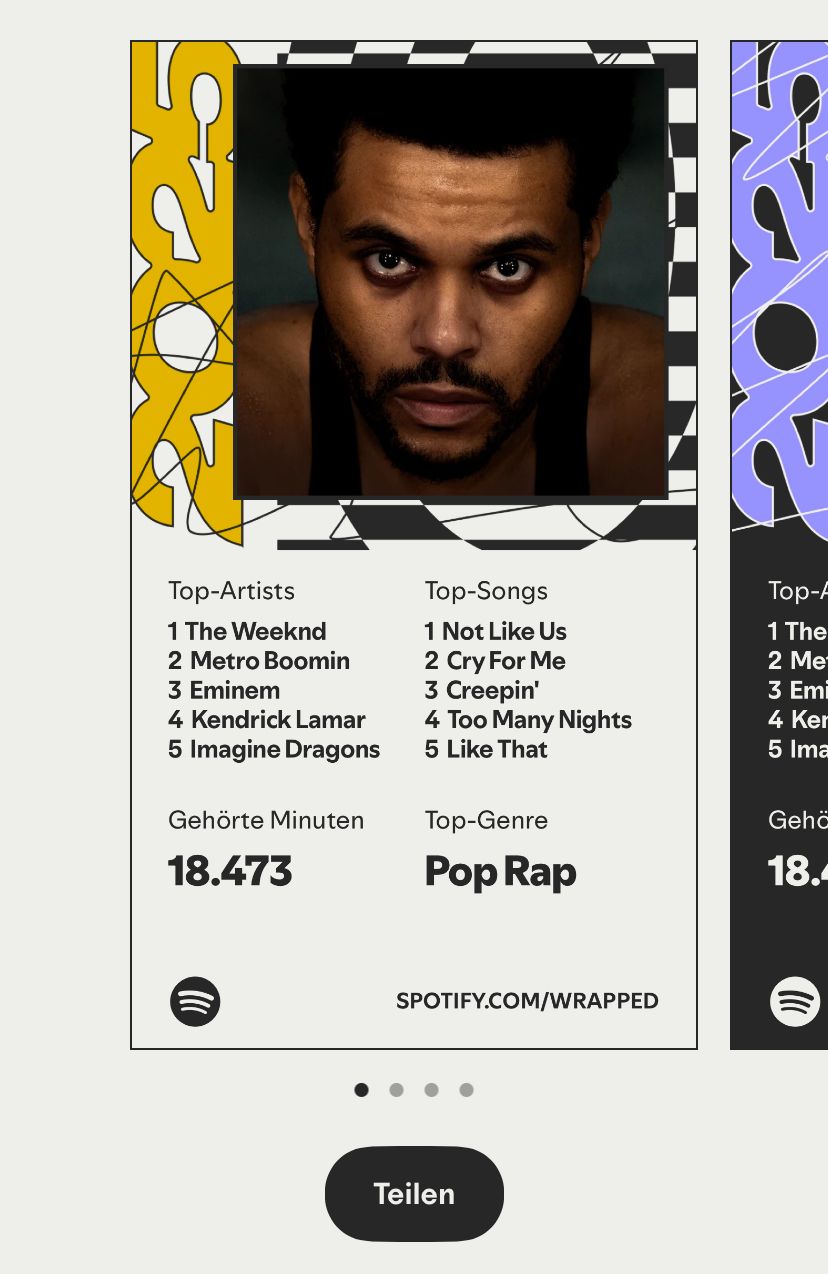Screen dimensions: 828x1274
Task: Click top artist The Weeknd
Action: point(247,632)
